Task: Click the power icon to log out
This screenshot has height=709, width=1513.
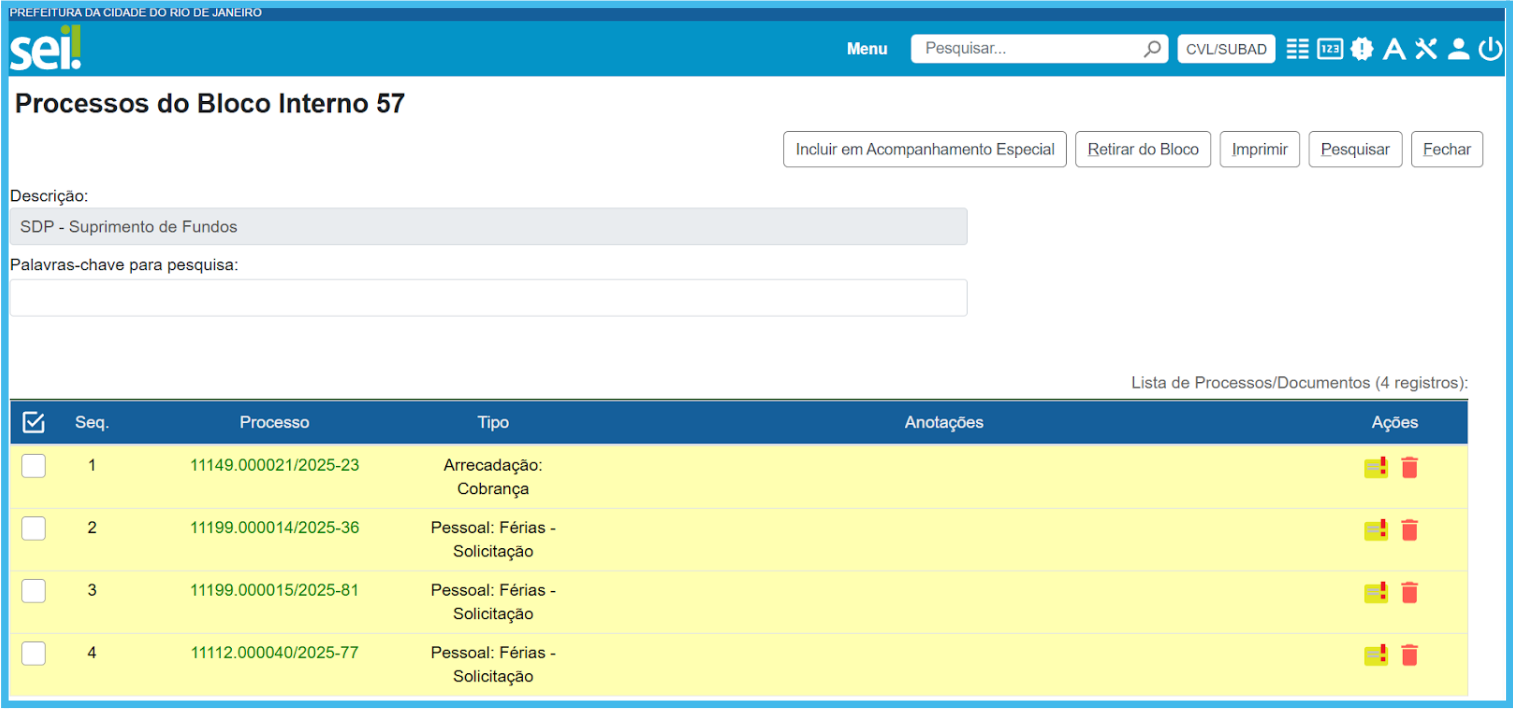Action: pyautogui.click(x=1490, y=49)
